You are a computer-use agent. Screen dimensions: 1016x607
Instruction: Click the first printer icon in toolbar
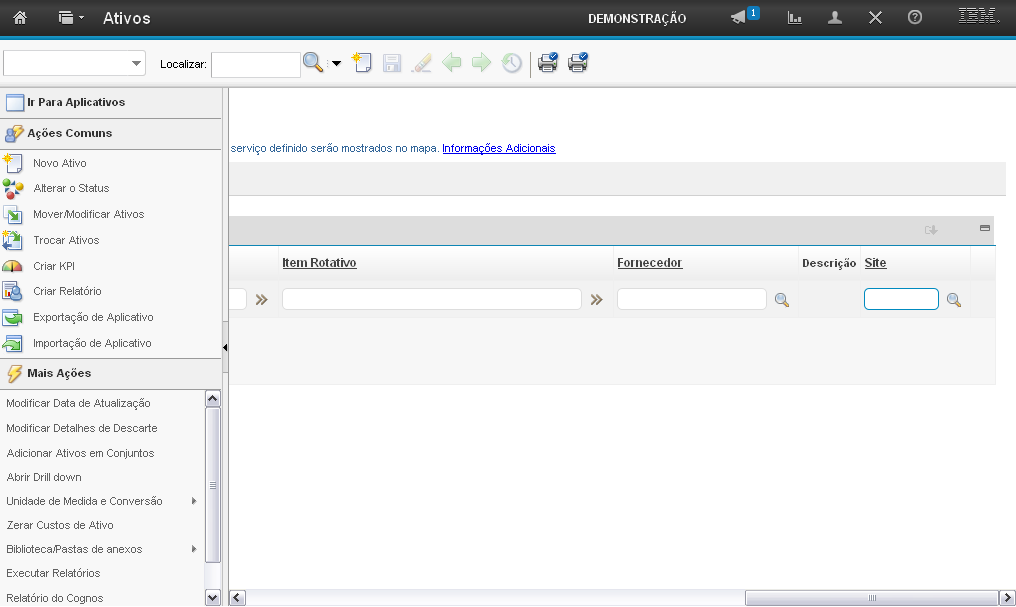click(548, 63)
